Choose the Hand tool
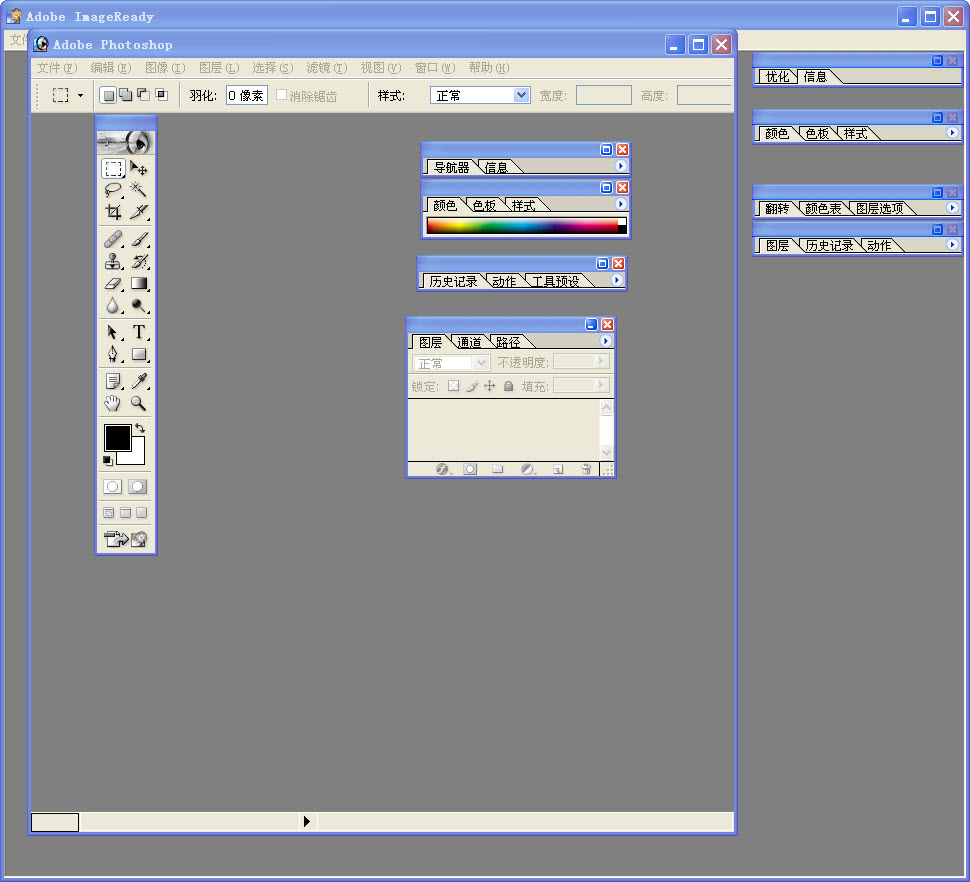 click(113, 403)
